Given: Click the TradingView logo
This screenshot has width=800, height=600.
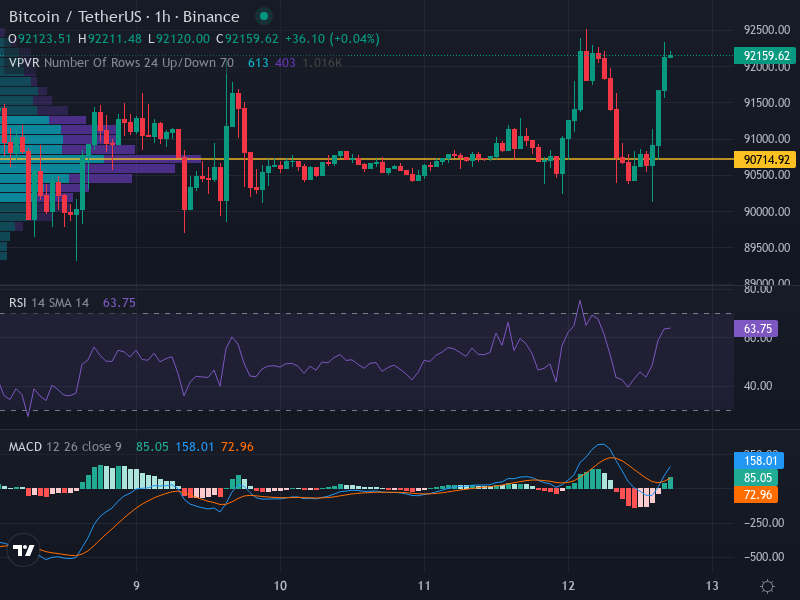Looking at the screenshot, I should [x=24, y=550].
